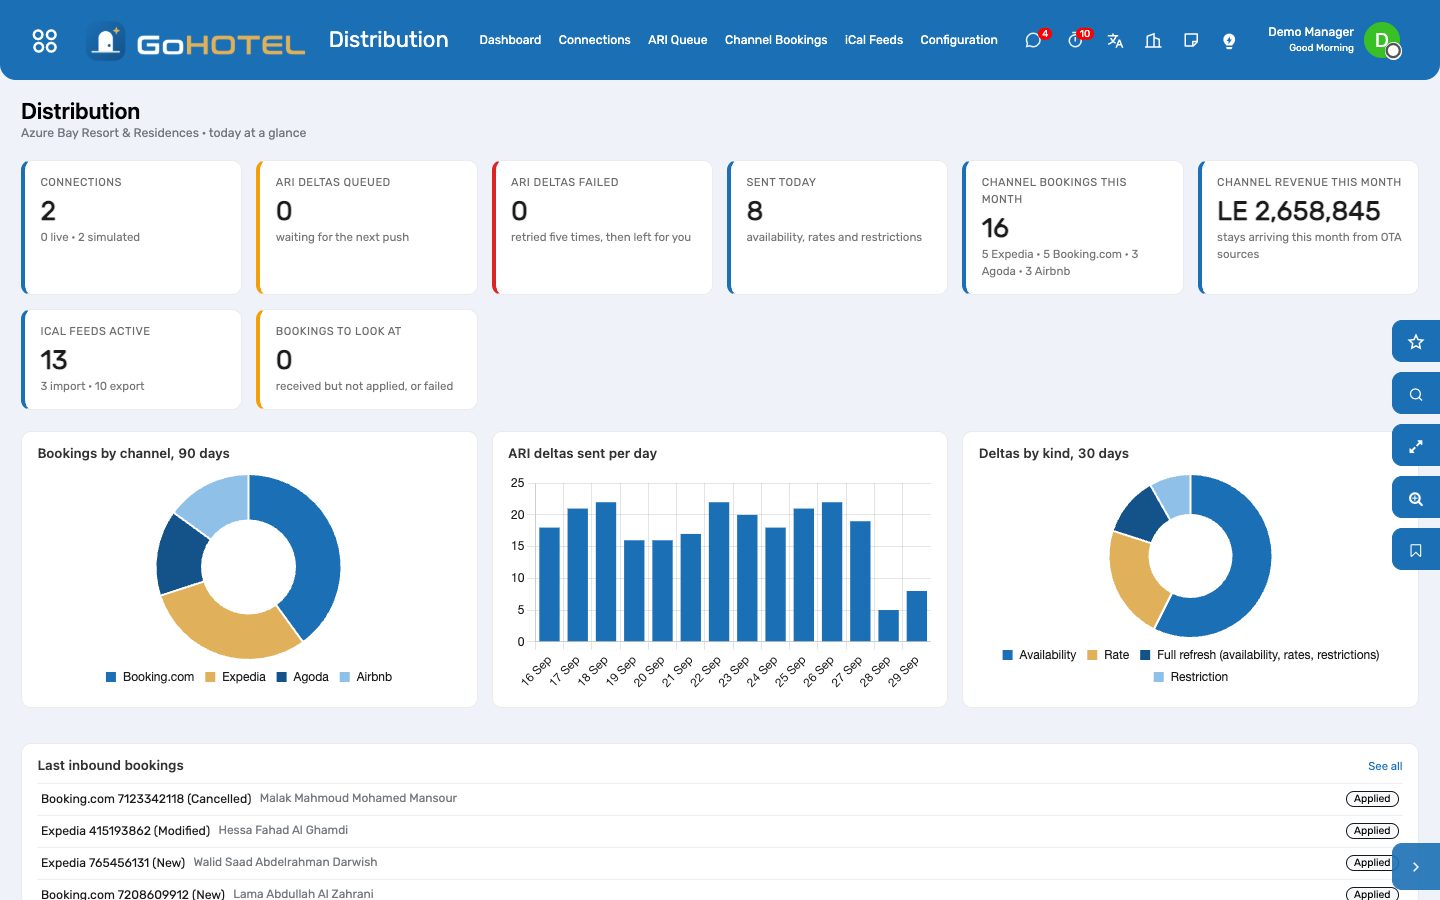Click the zoom-in magnifier side button
1440x900 pixels.
1416,498
